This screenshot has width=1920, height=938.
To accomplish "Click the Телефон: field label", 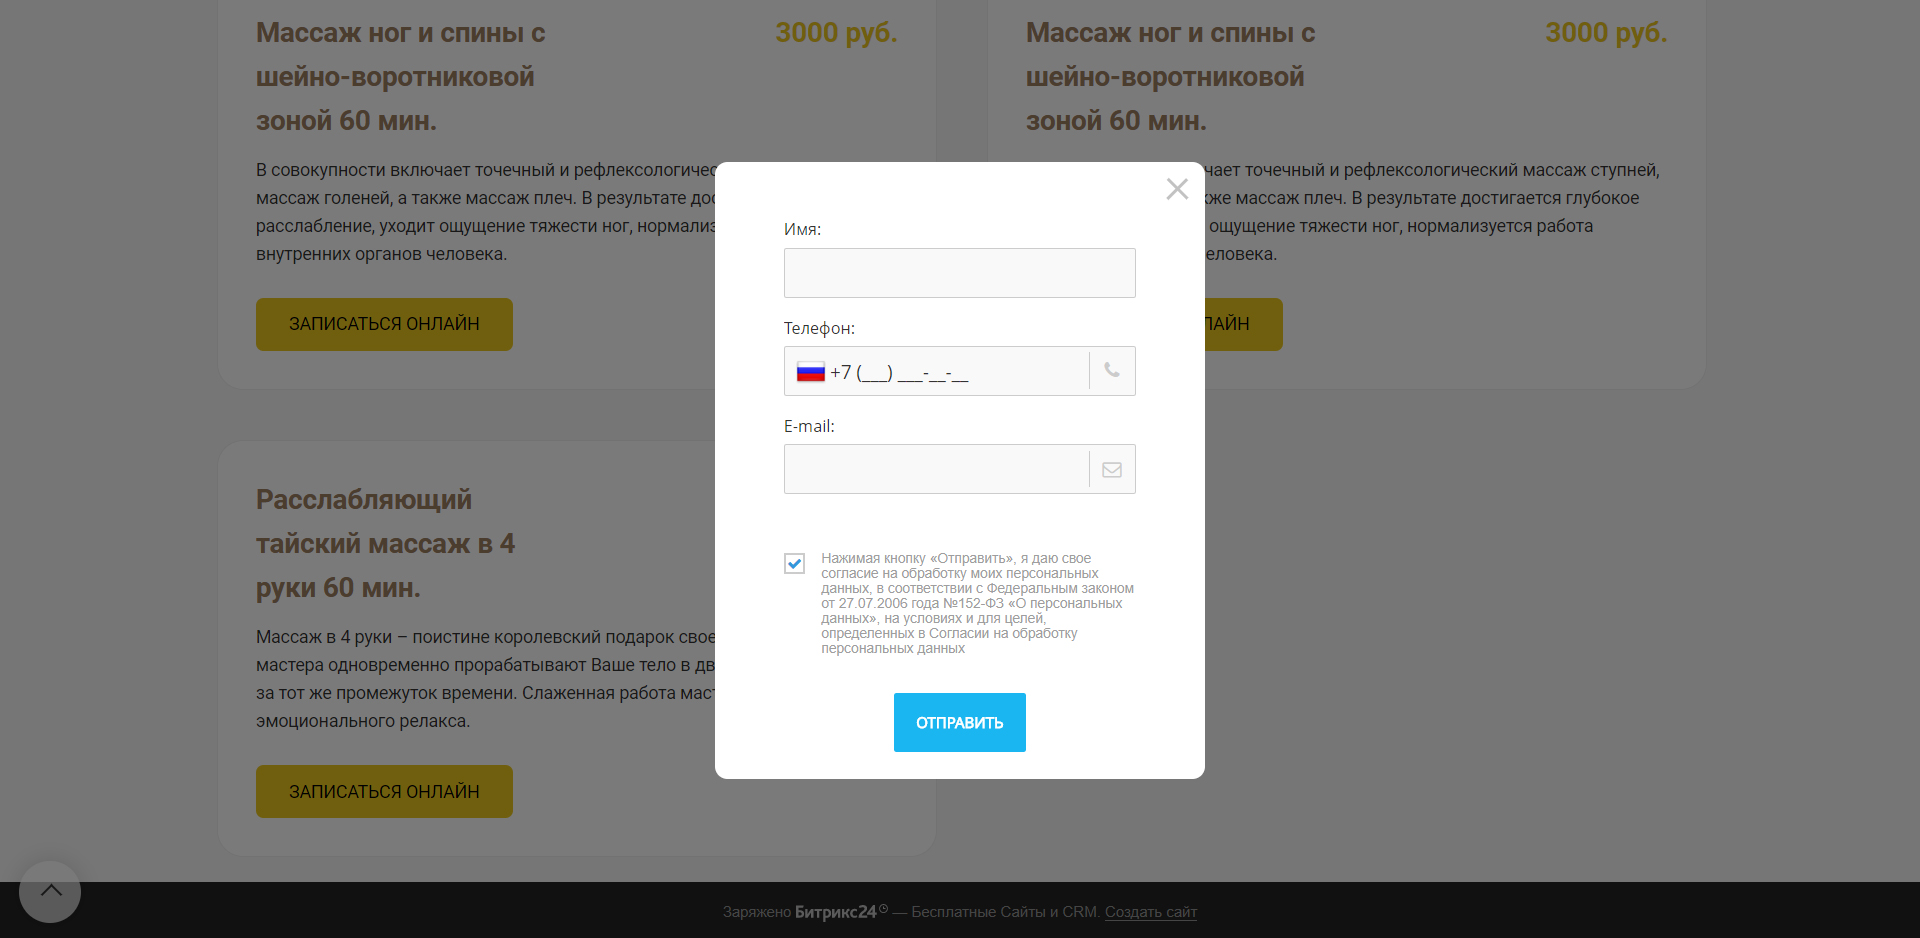I will 819,328.
